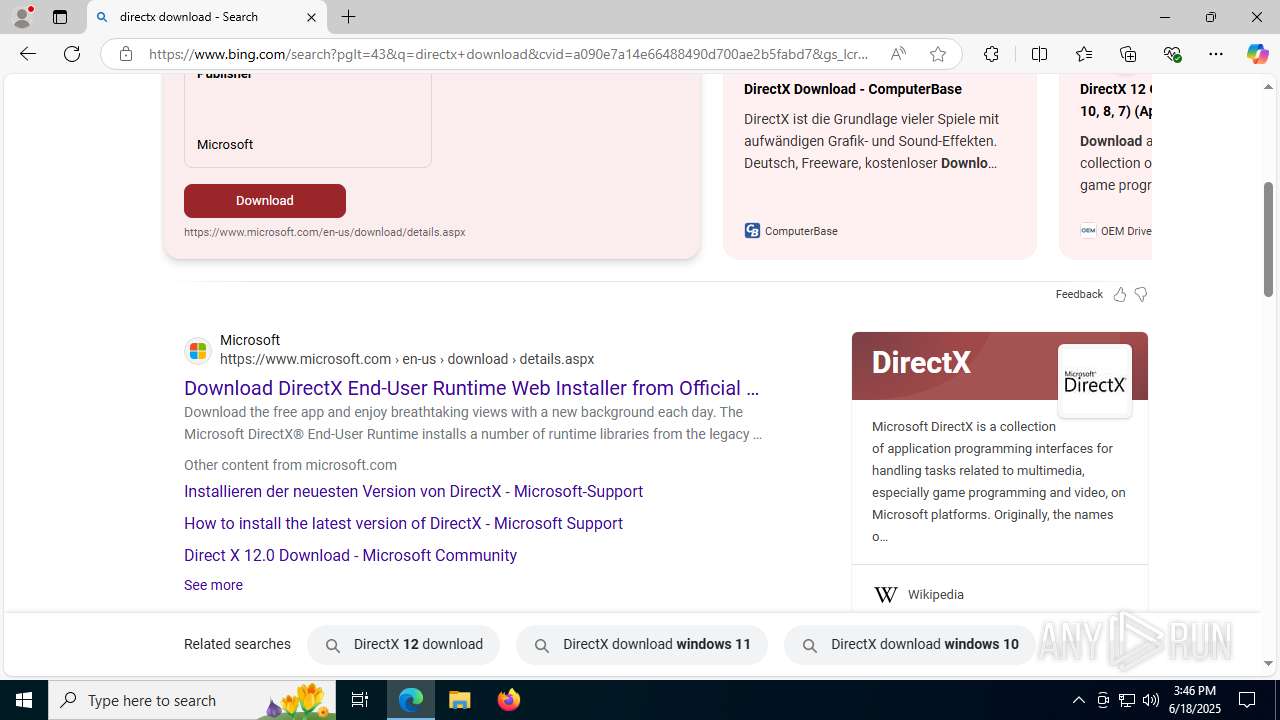
Task: Give thumbs down feedback
Action: (1141, 294)
